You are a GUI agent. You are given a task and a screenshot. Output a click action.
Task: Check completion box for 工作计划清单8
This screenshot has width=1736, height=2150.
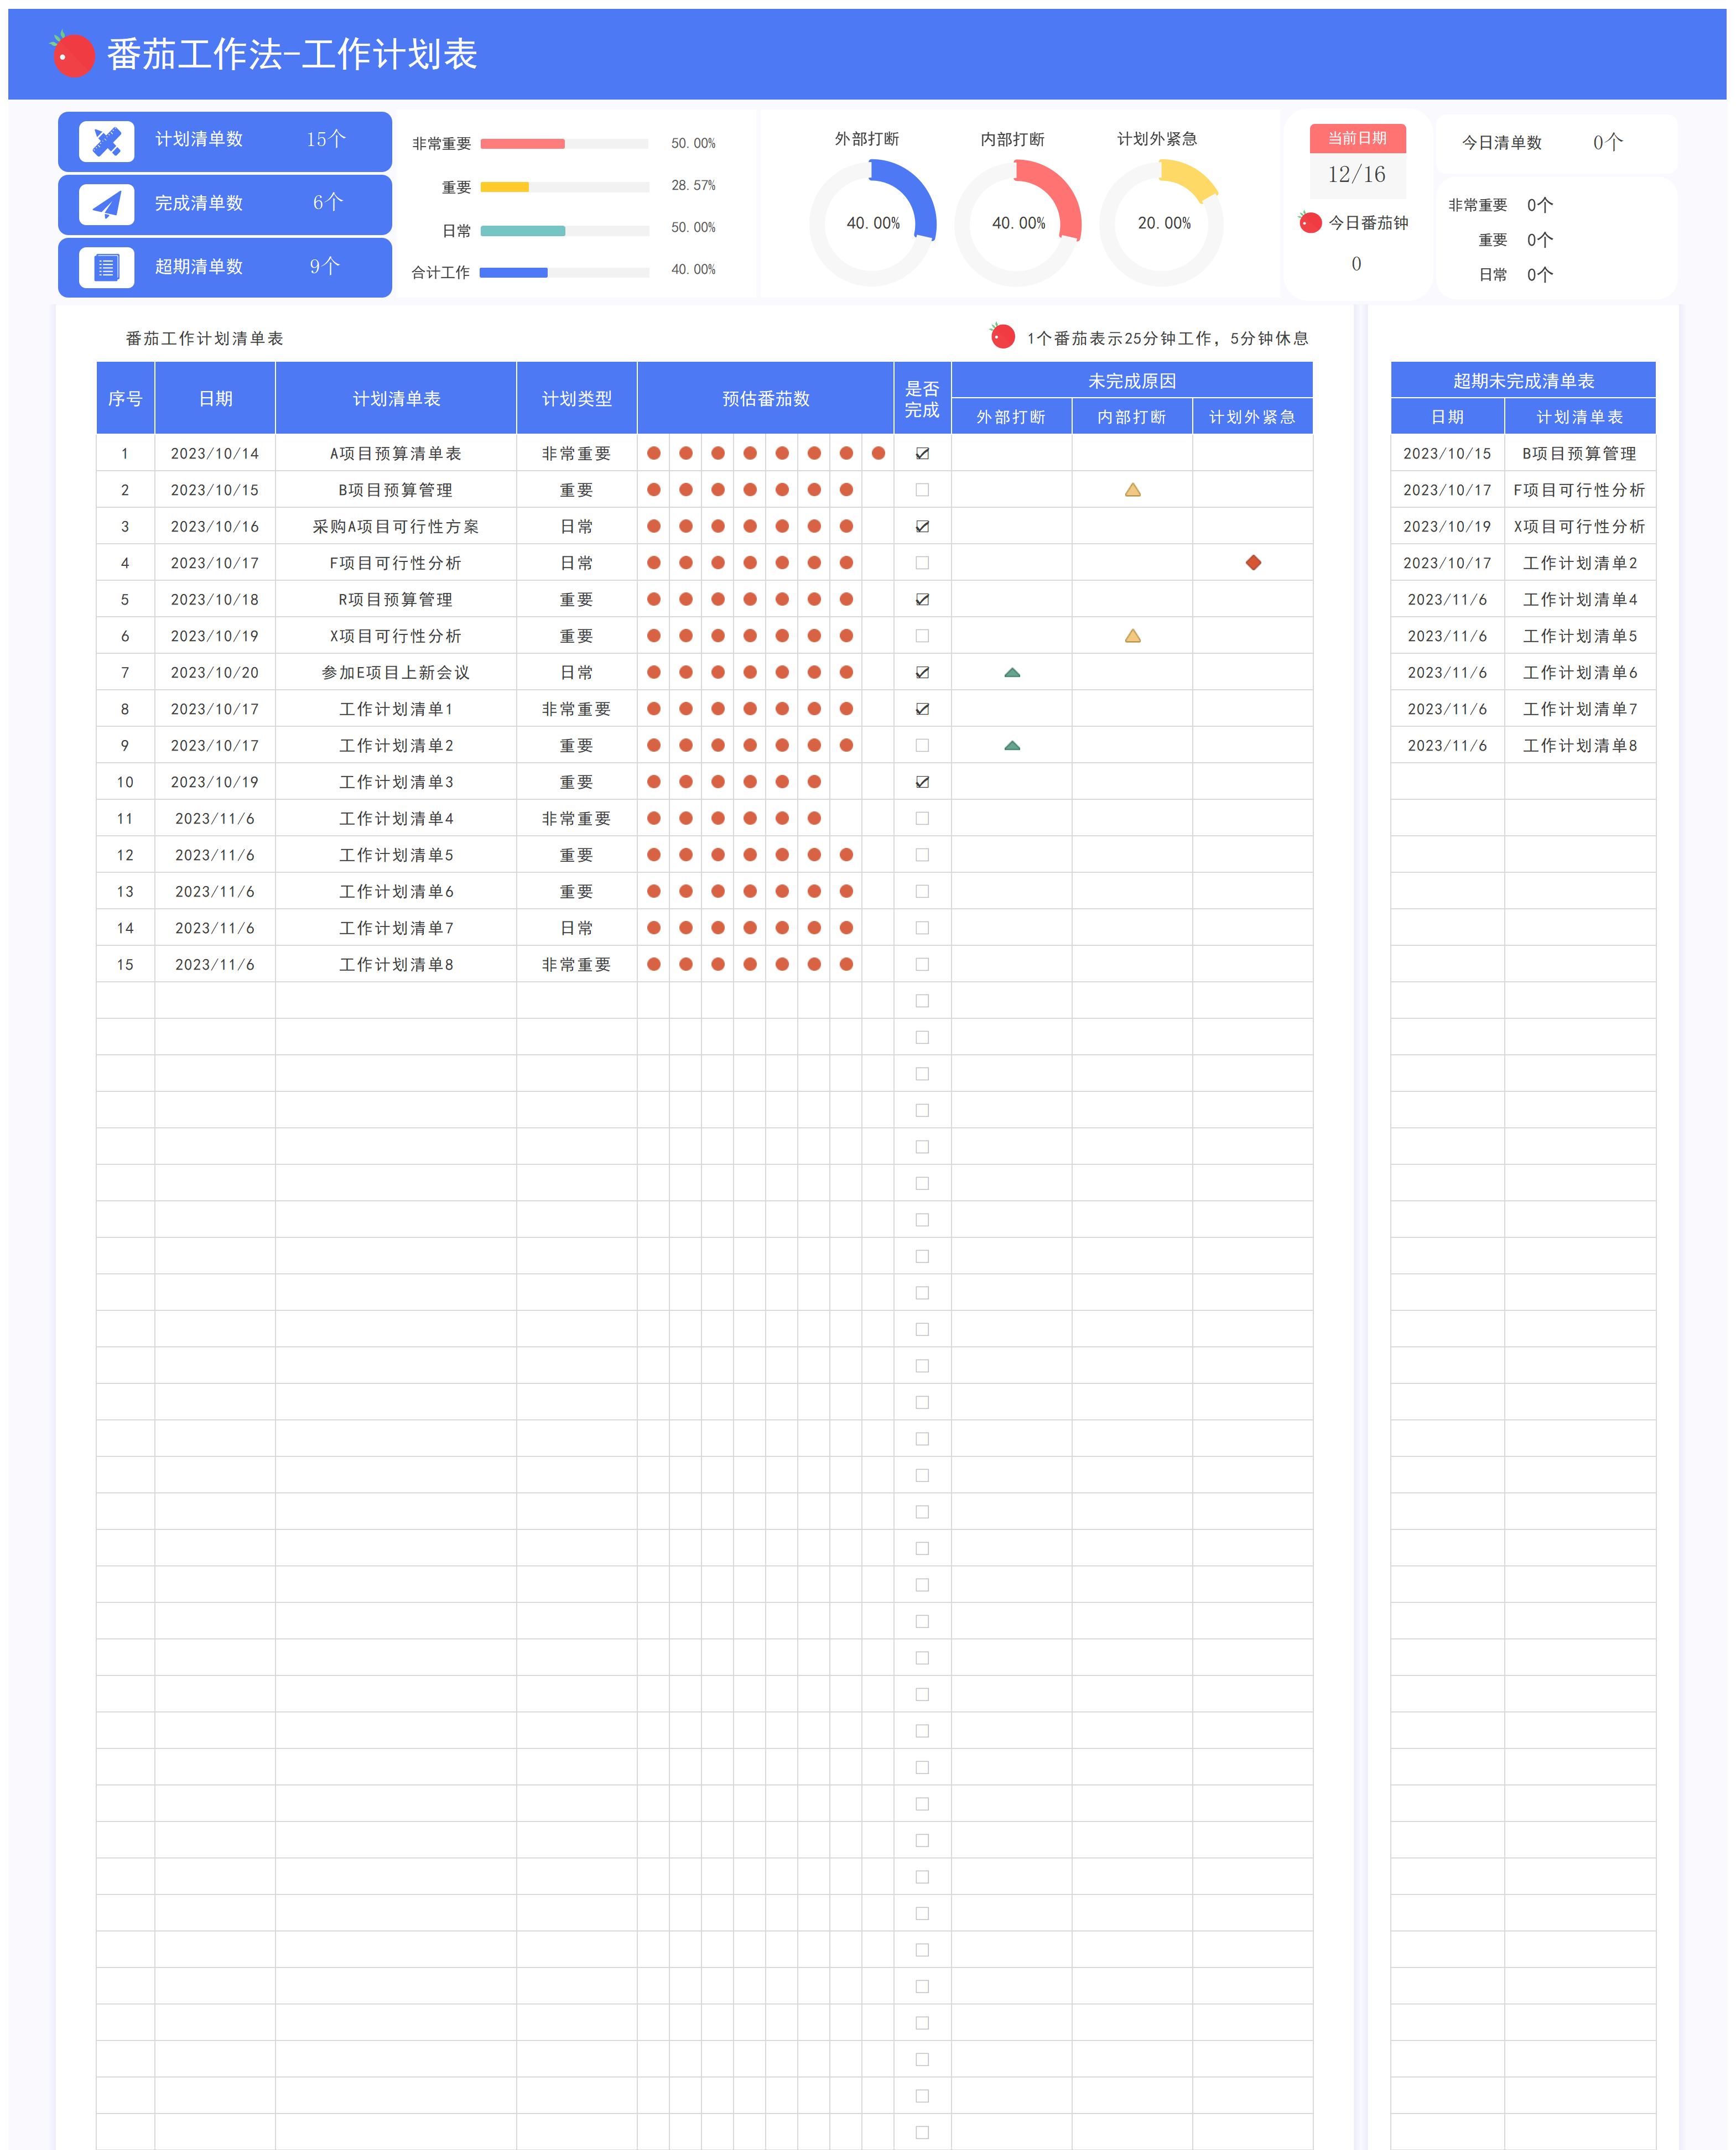pos(922,965)
